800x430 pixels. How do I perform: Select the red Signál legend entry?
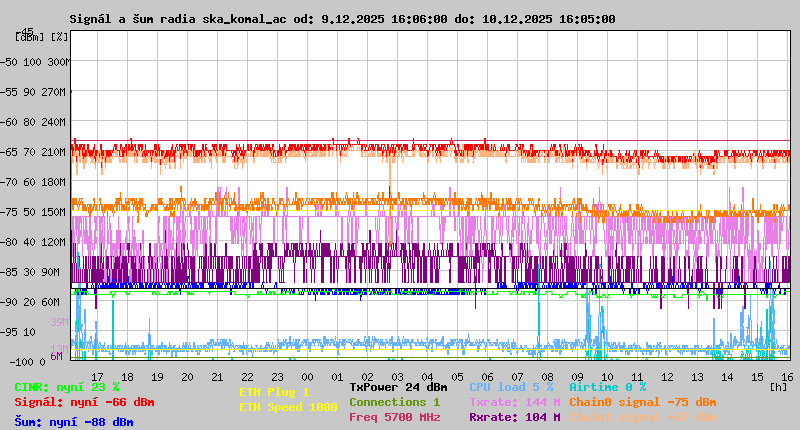click(x=84, y=402)
